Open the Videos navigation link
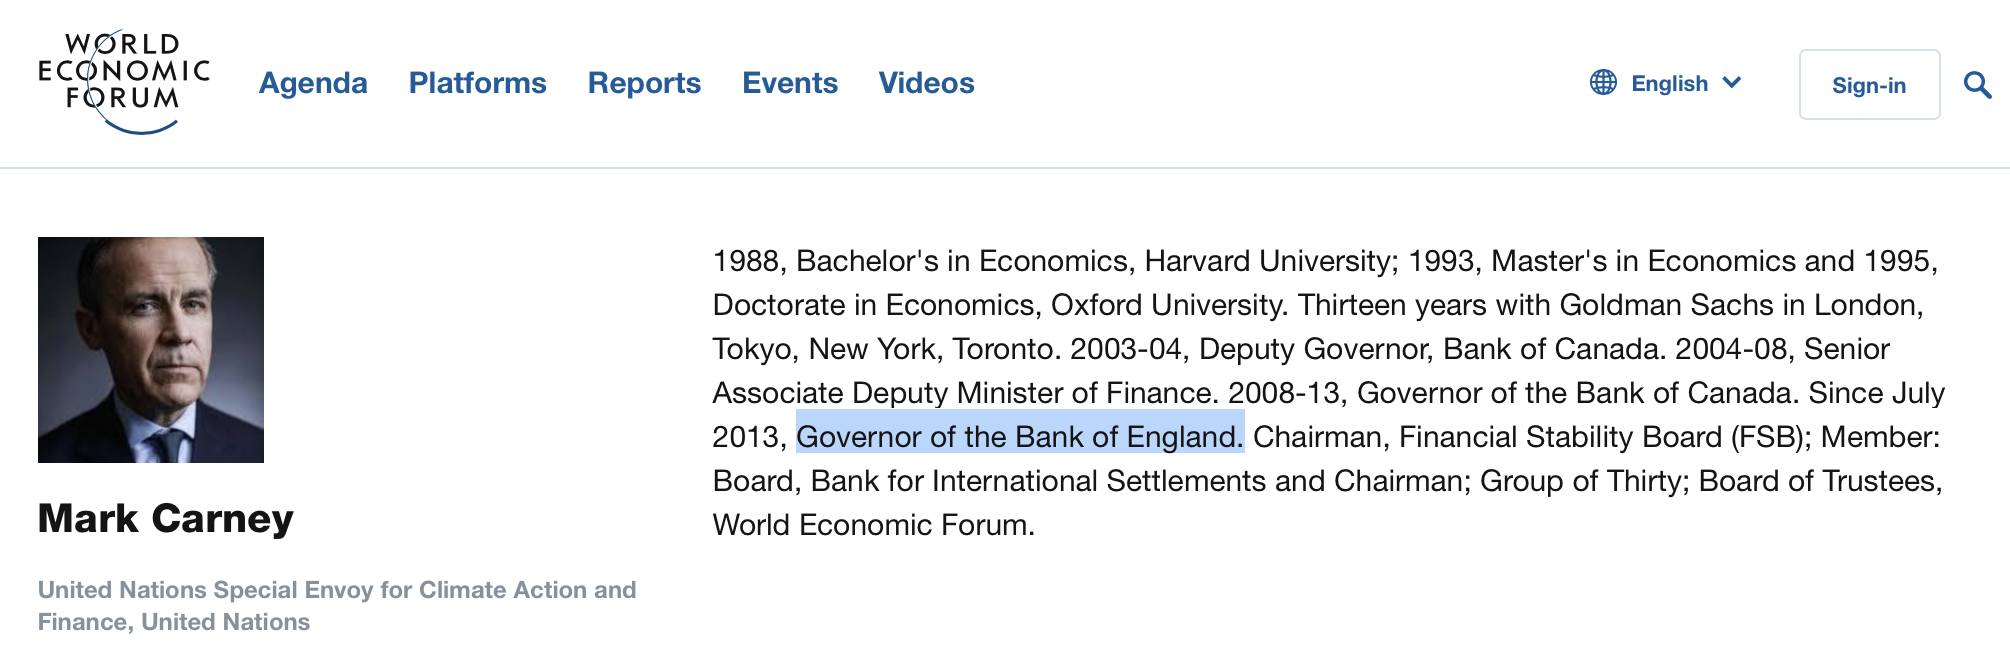2010x664 pixels. coord(926,83)
